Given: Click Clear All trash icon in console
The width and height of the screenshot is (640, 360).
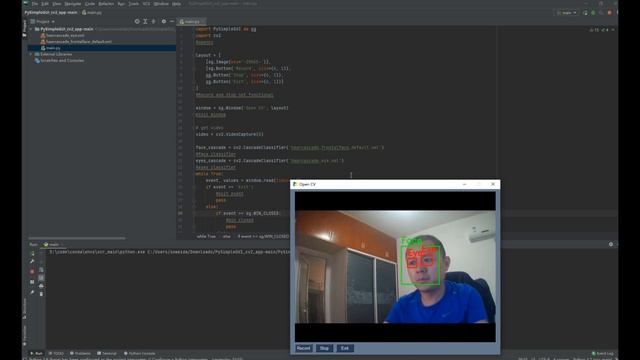Looking at the screenshot, I should [41, 294].
